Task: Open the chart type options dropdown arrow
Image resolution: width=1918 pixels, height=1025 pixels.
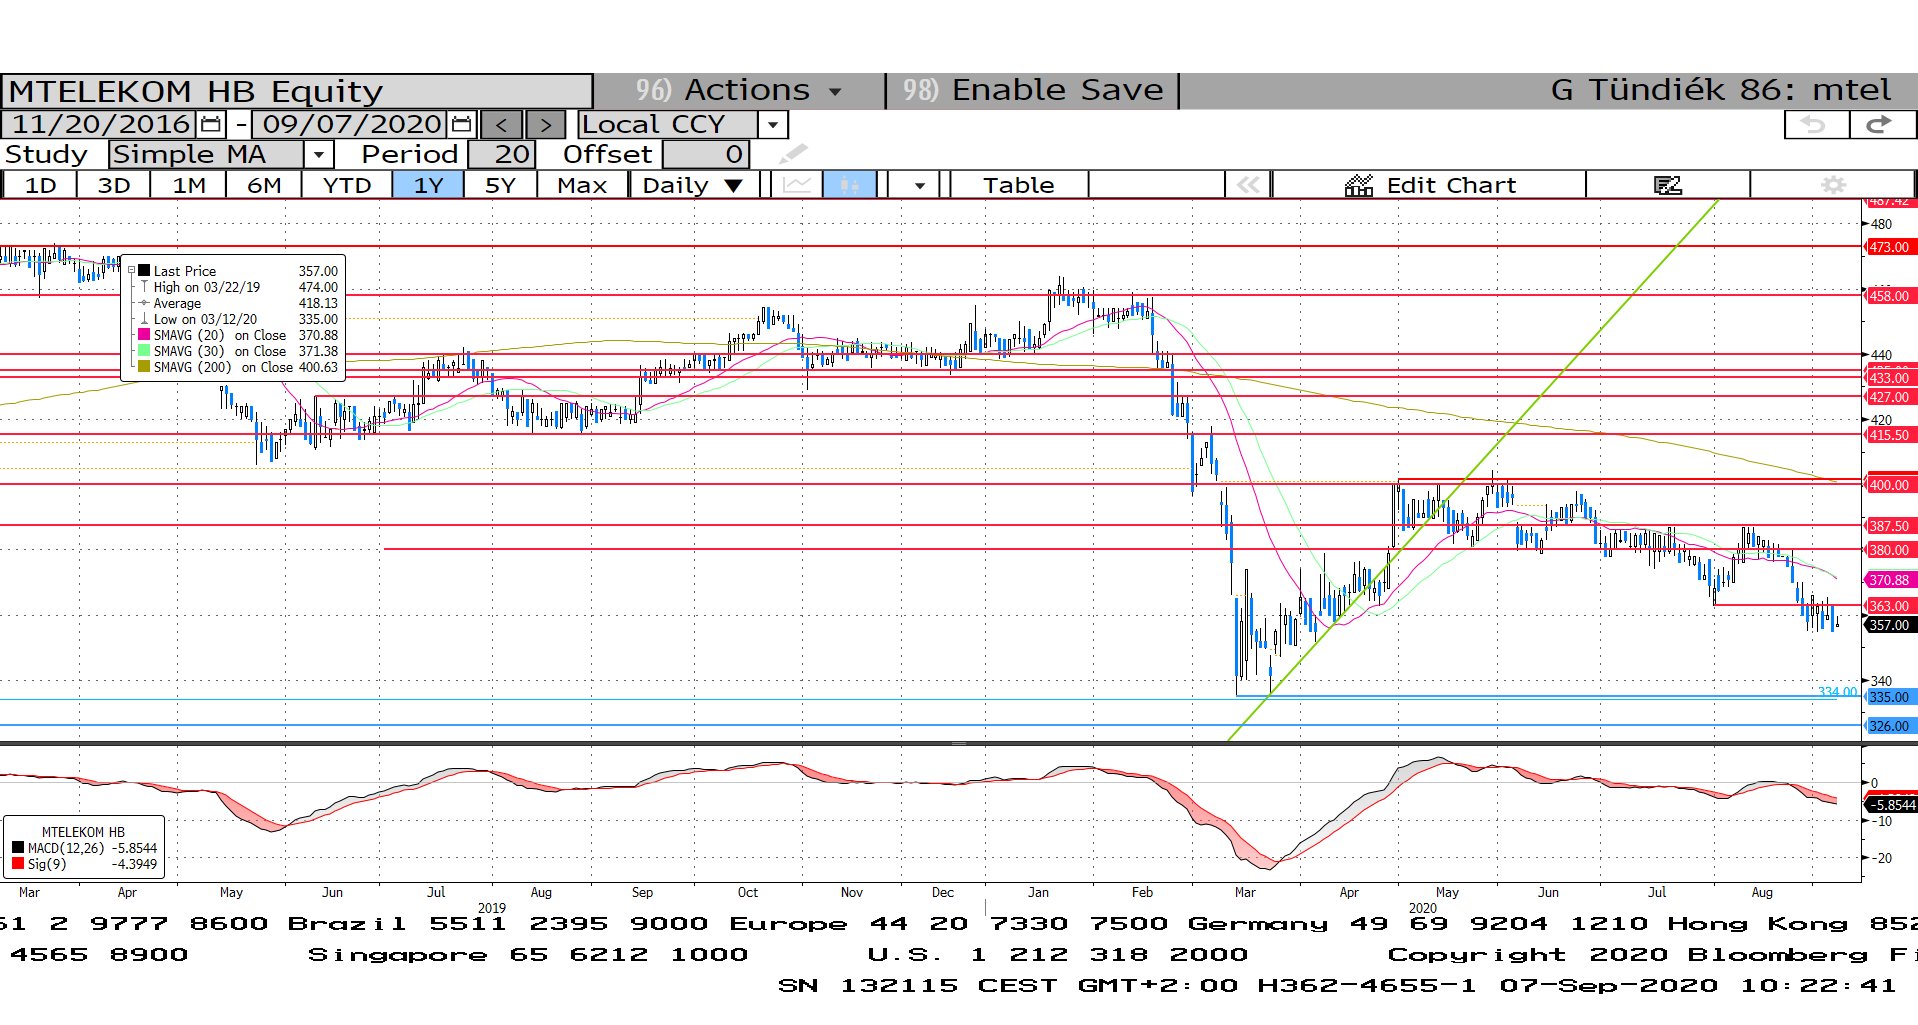Action: point(918,185)
